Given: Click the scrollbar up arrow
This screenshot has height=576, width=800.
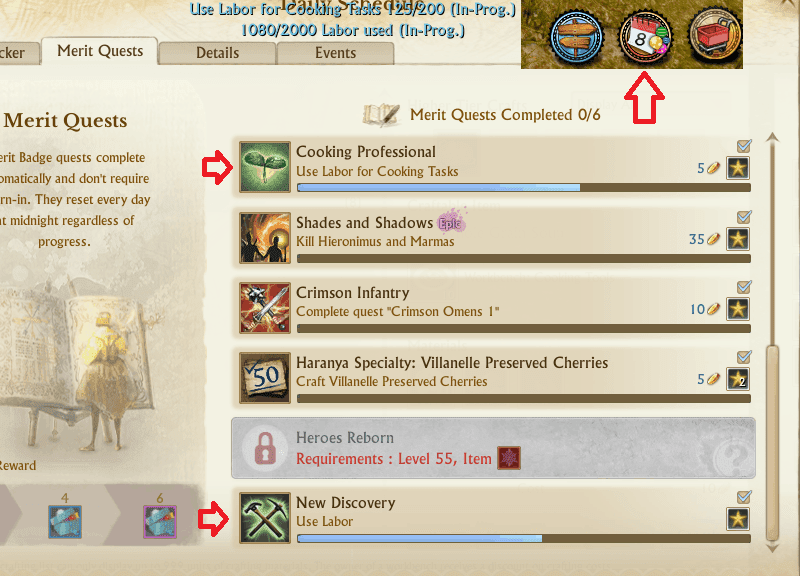Looking at the screenshot, I should [772, 137].
